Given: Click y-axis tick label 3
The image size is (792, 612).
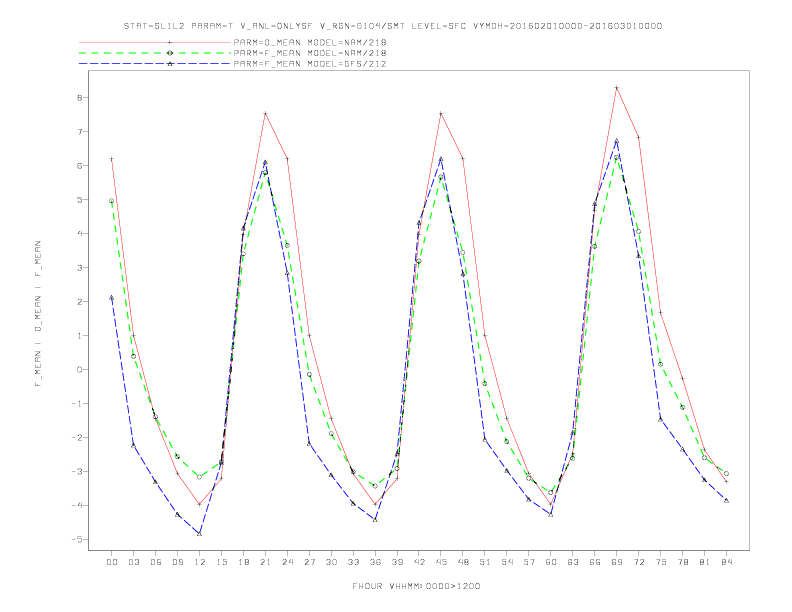Looking at the screenshot, I should [79, 268].
